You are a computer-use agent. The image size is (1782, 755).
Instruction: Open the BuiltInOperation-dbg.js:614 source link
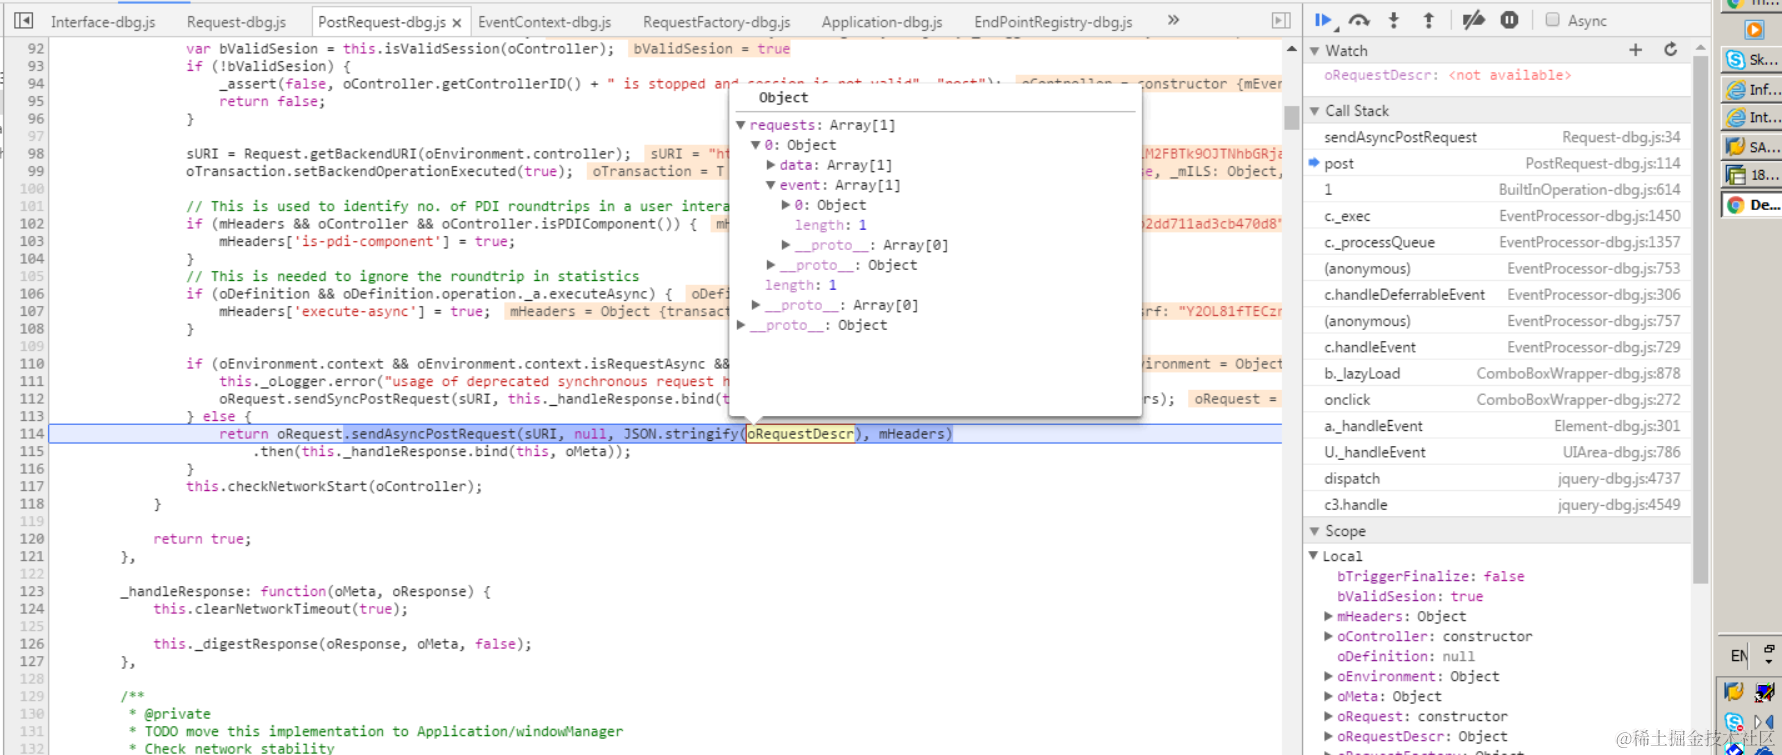[1589, 190]
